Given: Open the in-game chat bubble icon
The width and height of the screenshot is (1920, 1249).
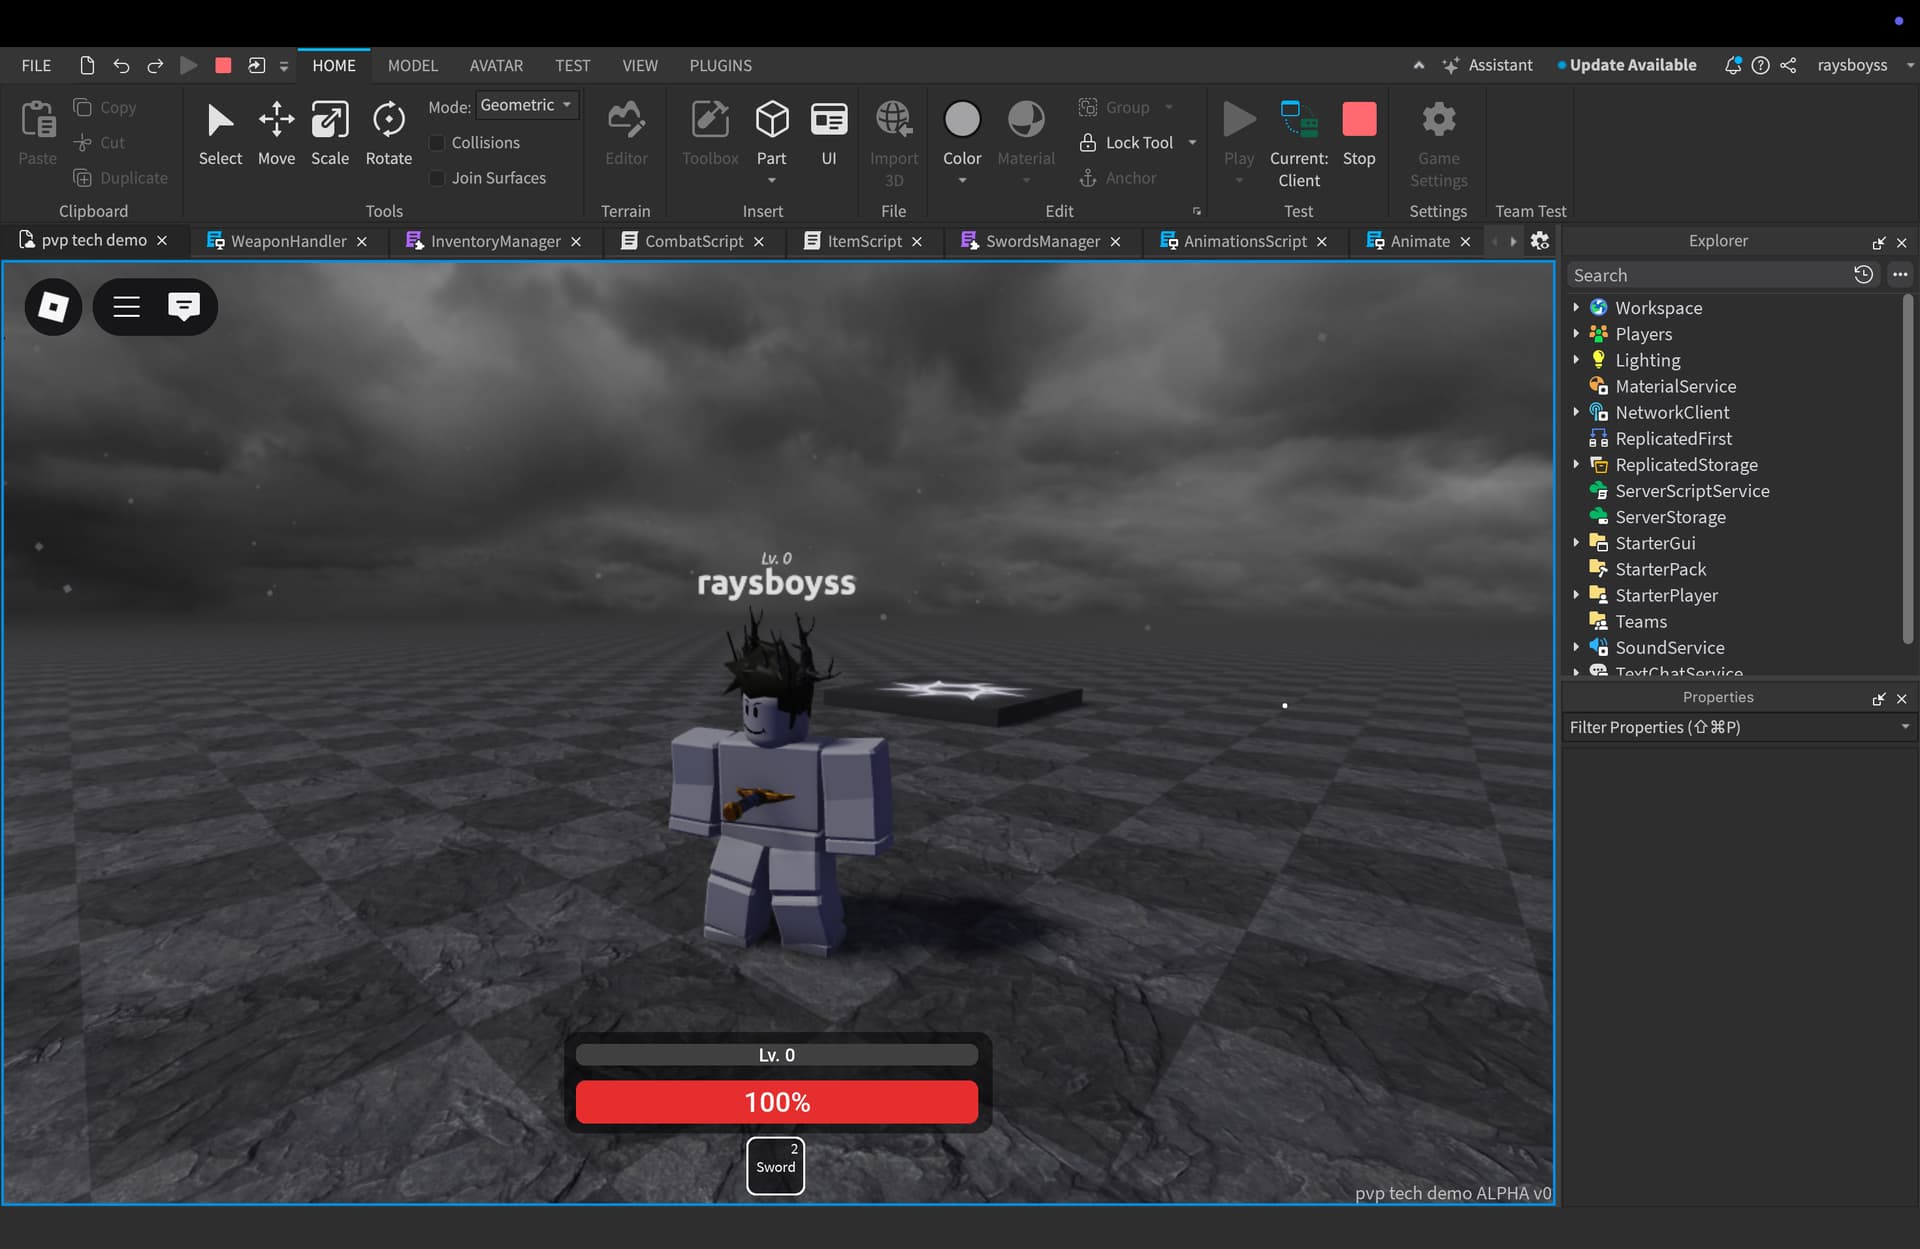Looking at the screenshot, I should pyautogui.click(x=184, y=306).
